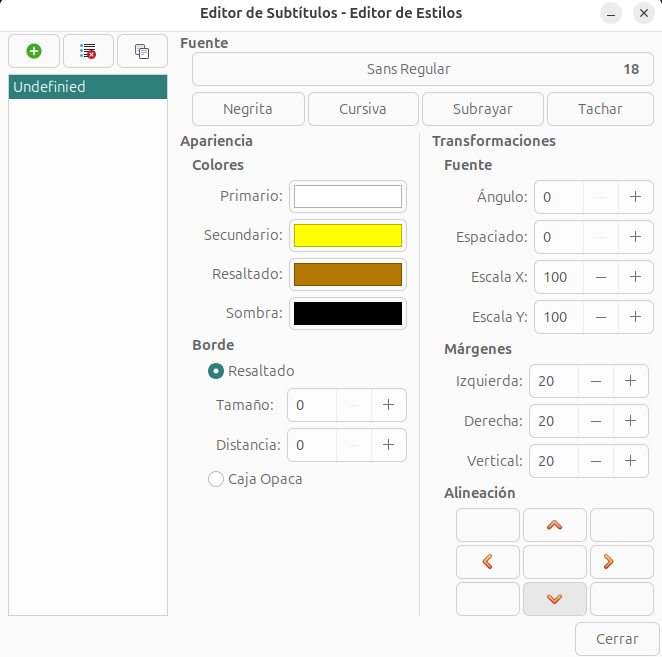The width and height of the screenshot is (662, 657).
Task: Delete the selected style with list-remove icon
Action: pyautogui.click(x=88, y=51)
